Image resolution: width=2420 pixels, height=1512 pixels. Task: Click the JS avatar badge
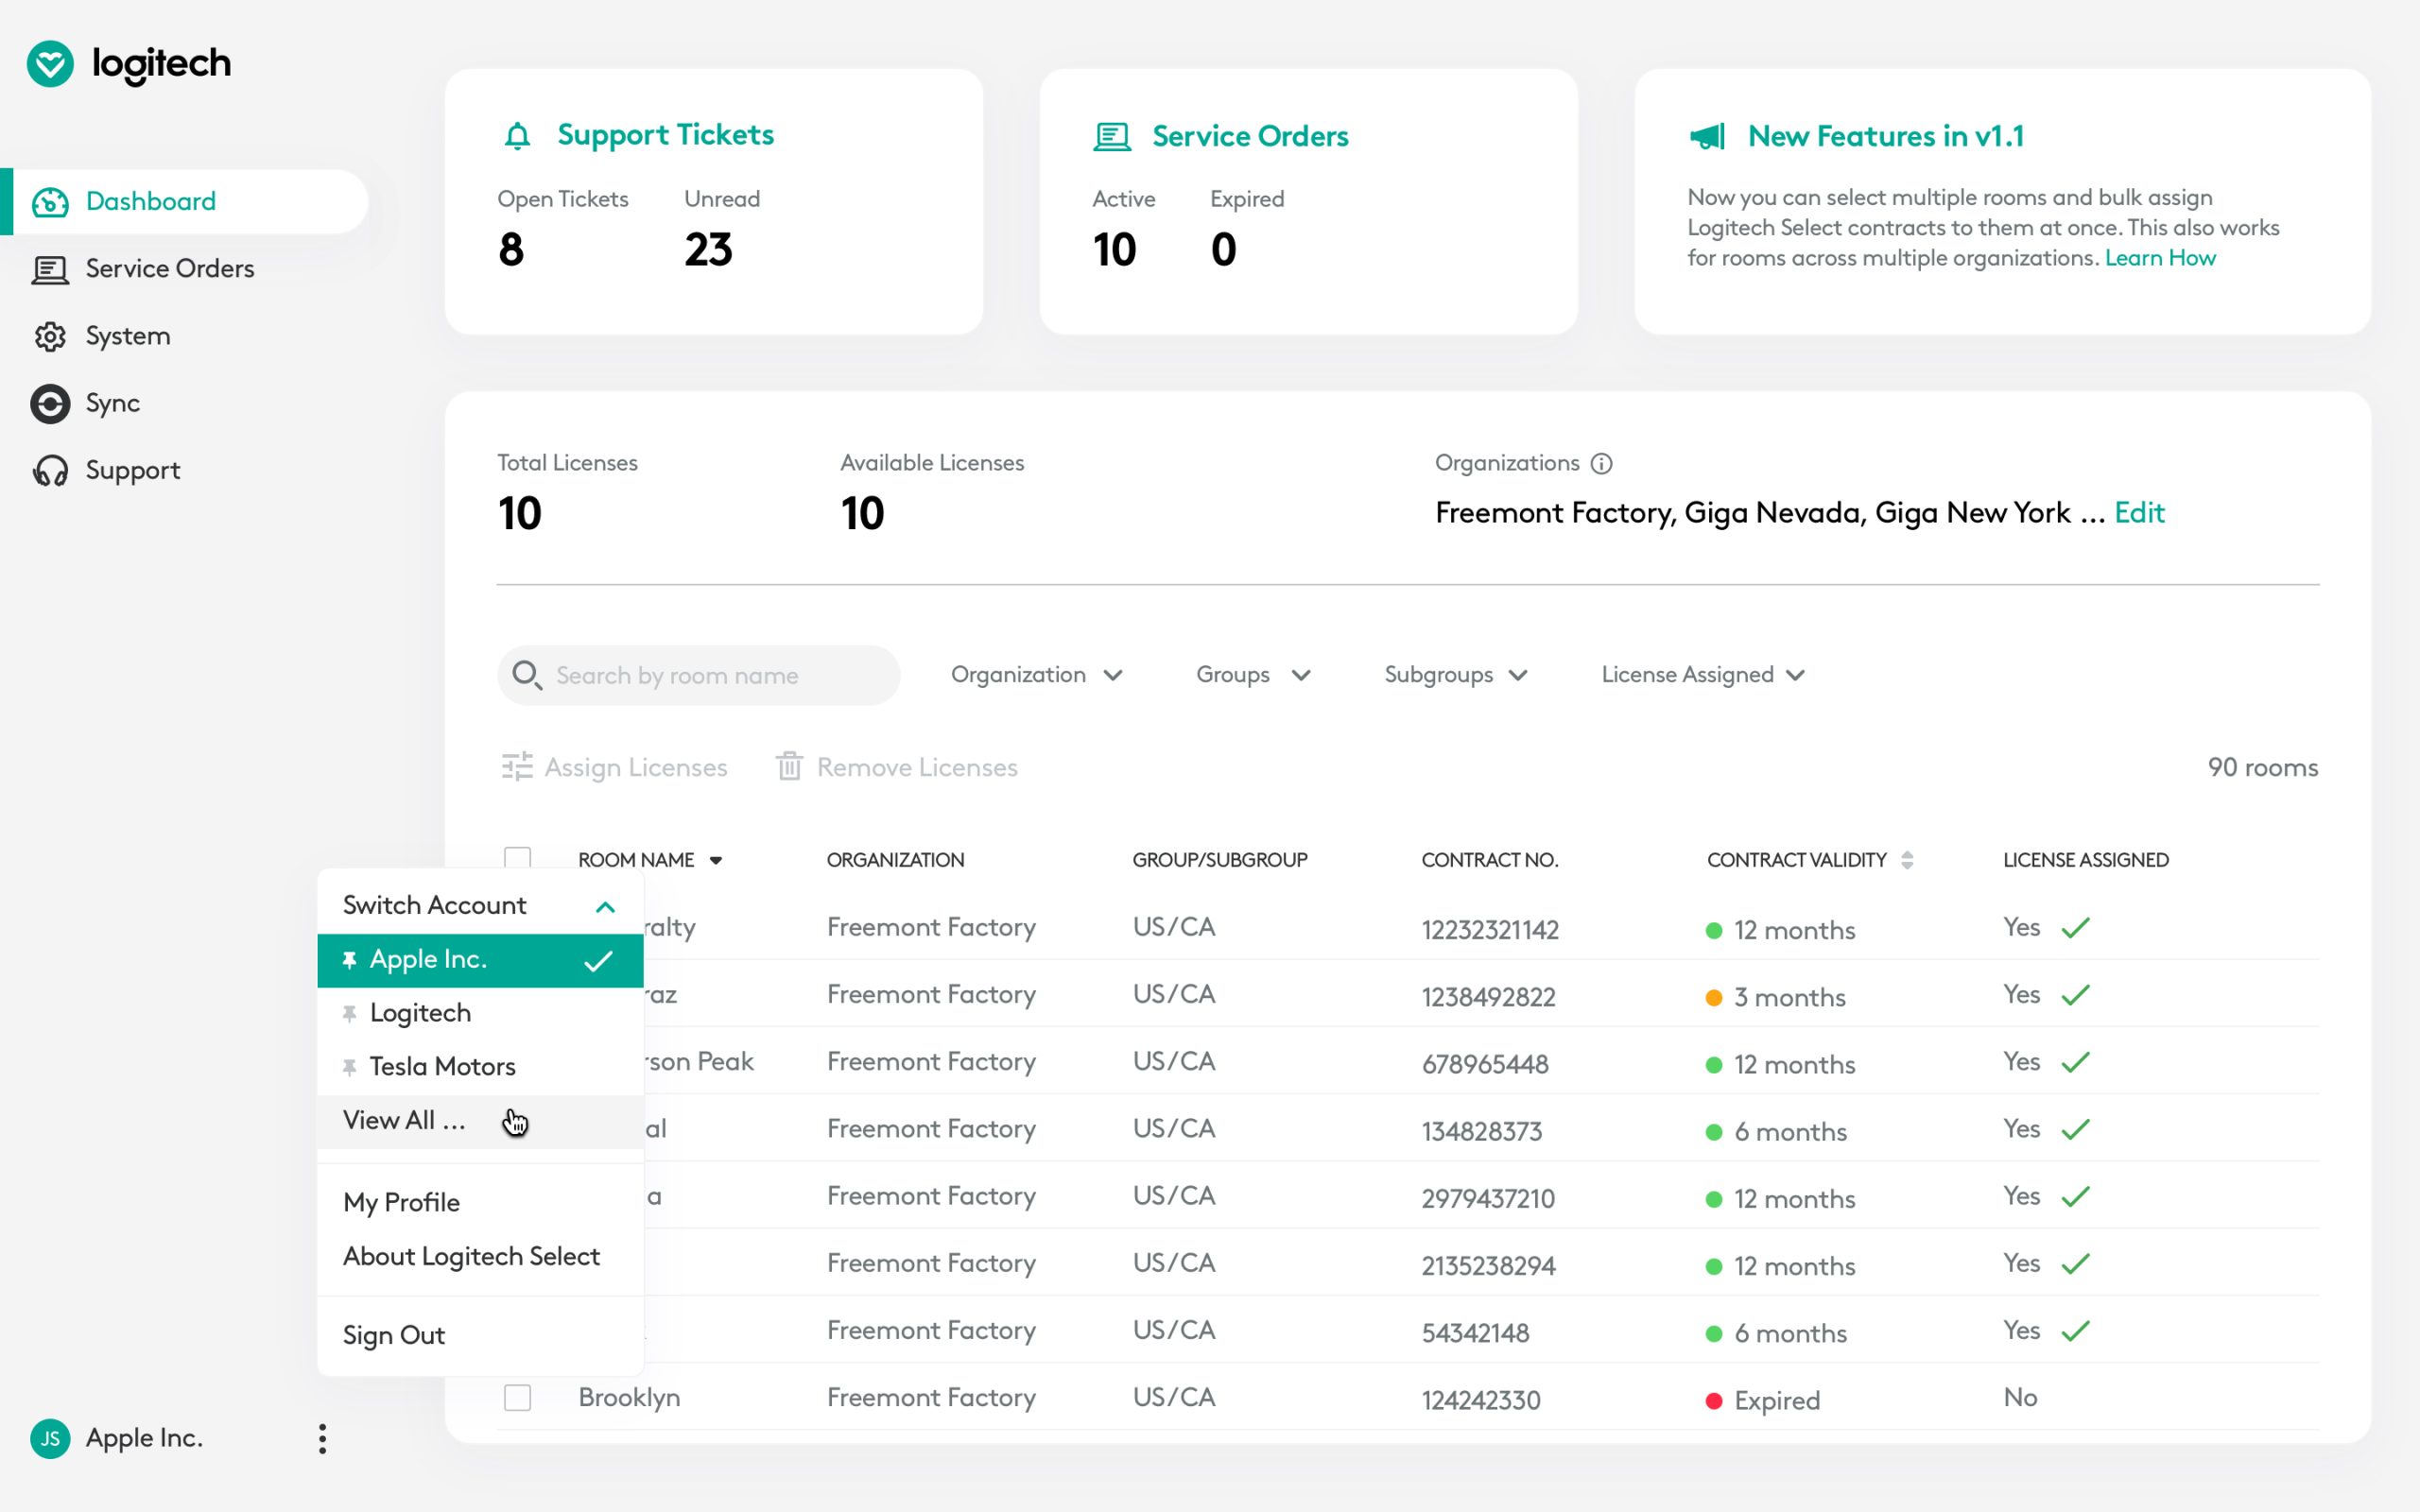[x=50, y=1438]
